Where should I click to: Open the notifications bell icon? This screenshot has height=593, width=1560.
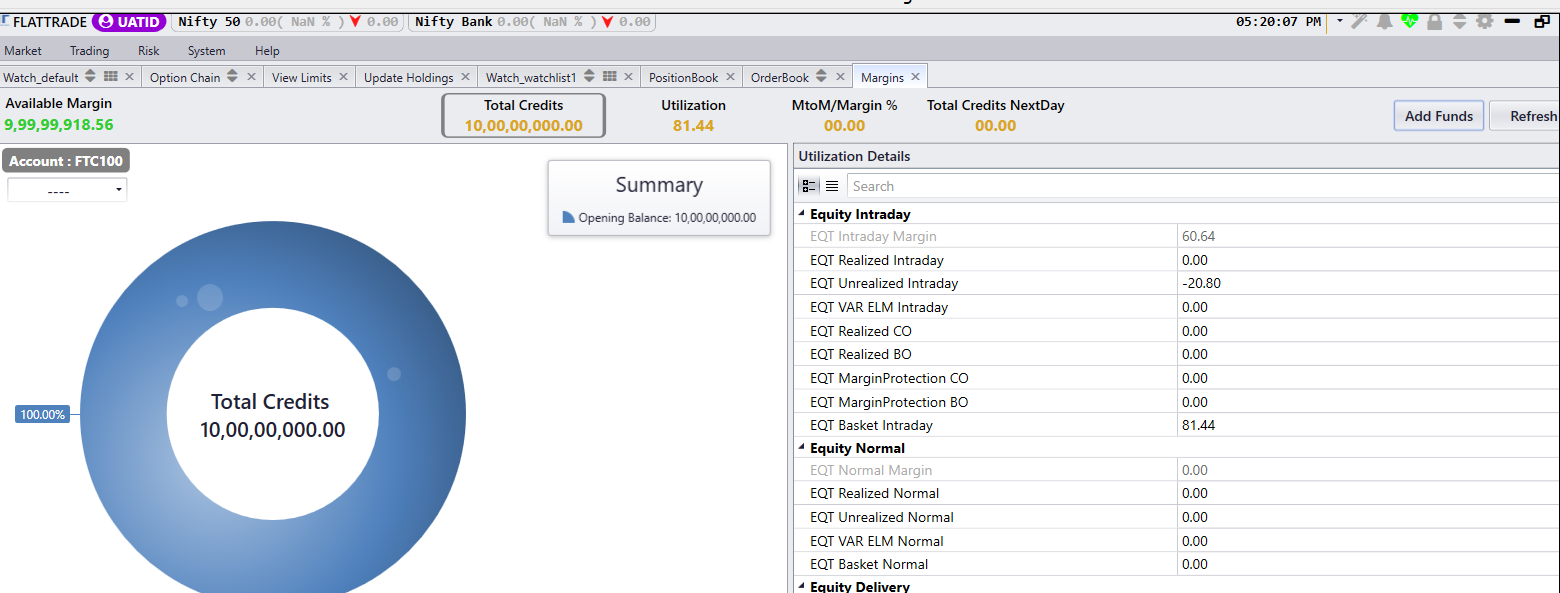(x=1385, y=21)
